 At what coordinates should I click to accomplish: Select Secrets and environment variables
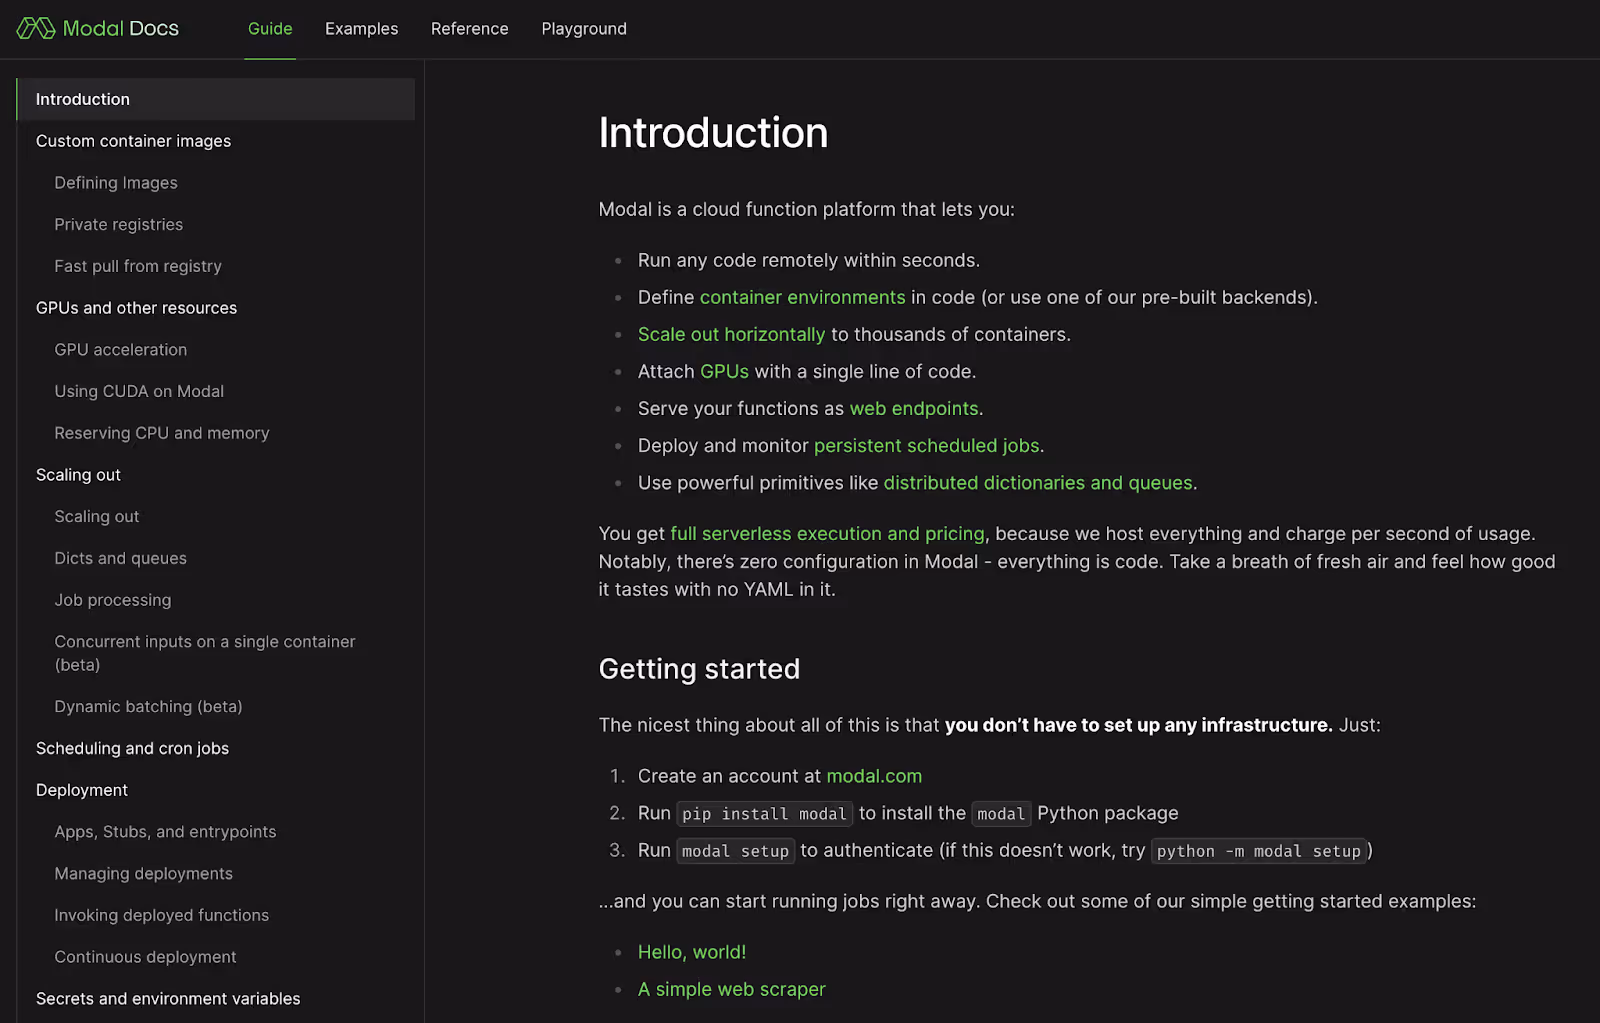point(168,999)
